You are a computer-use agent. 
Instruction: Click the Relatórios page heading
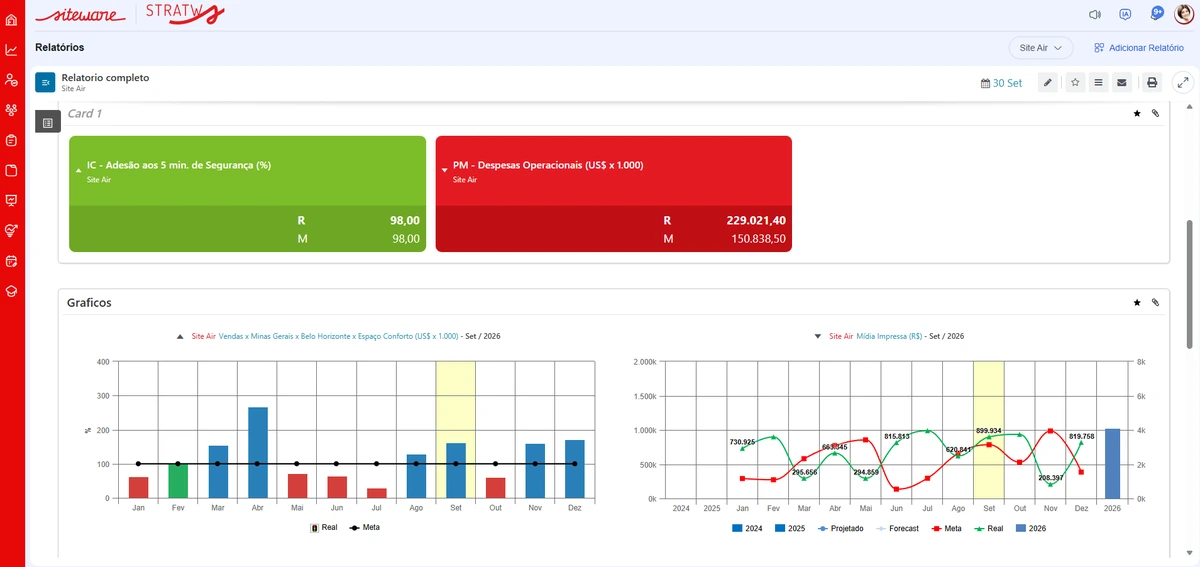[x=59, y=47]
